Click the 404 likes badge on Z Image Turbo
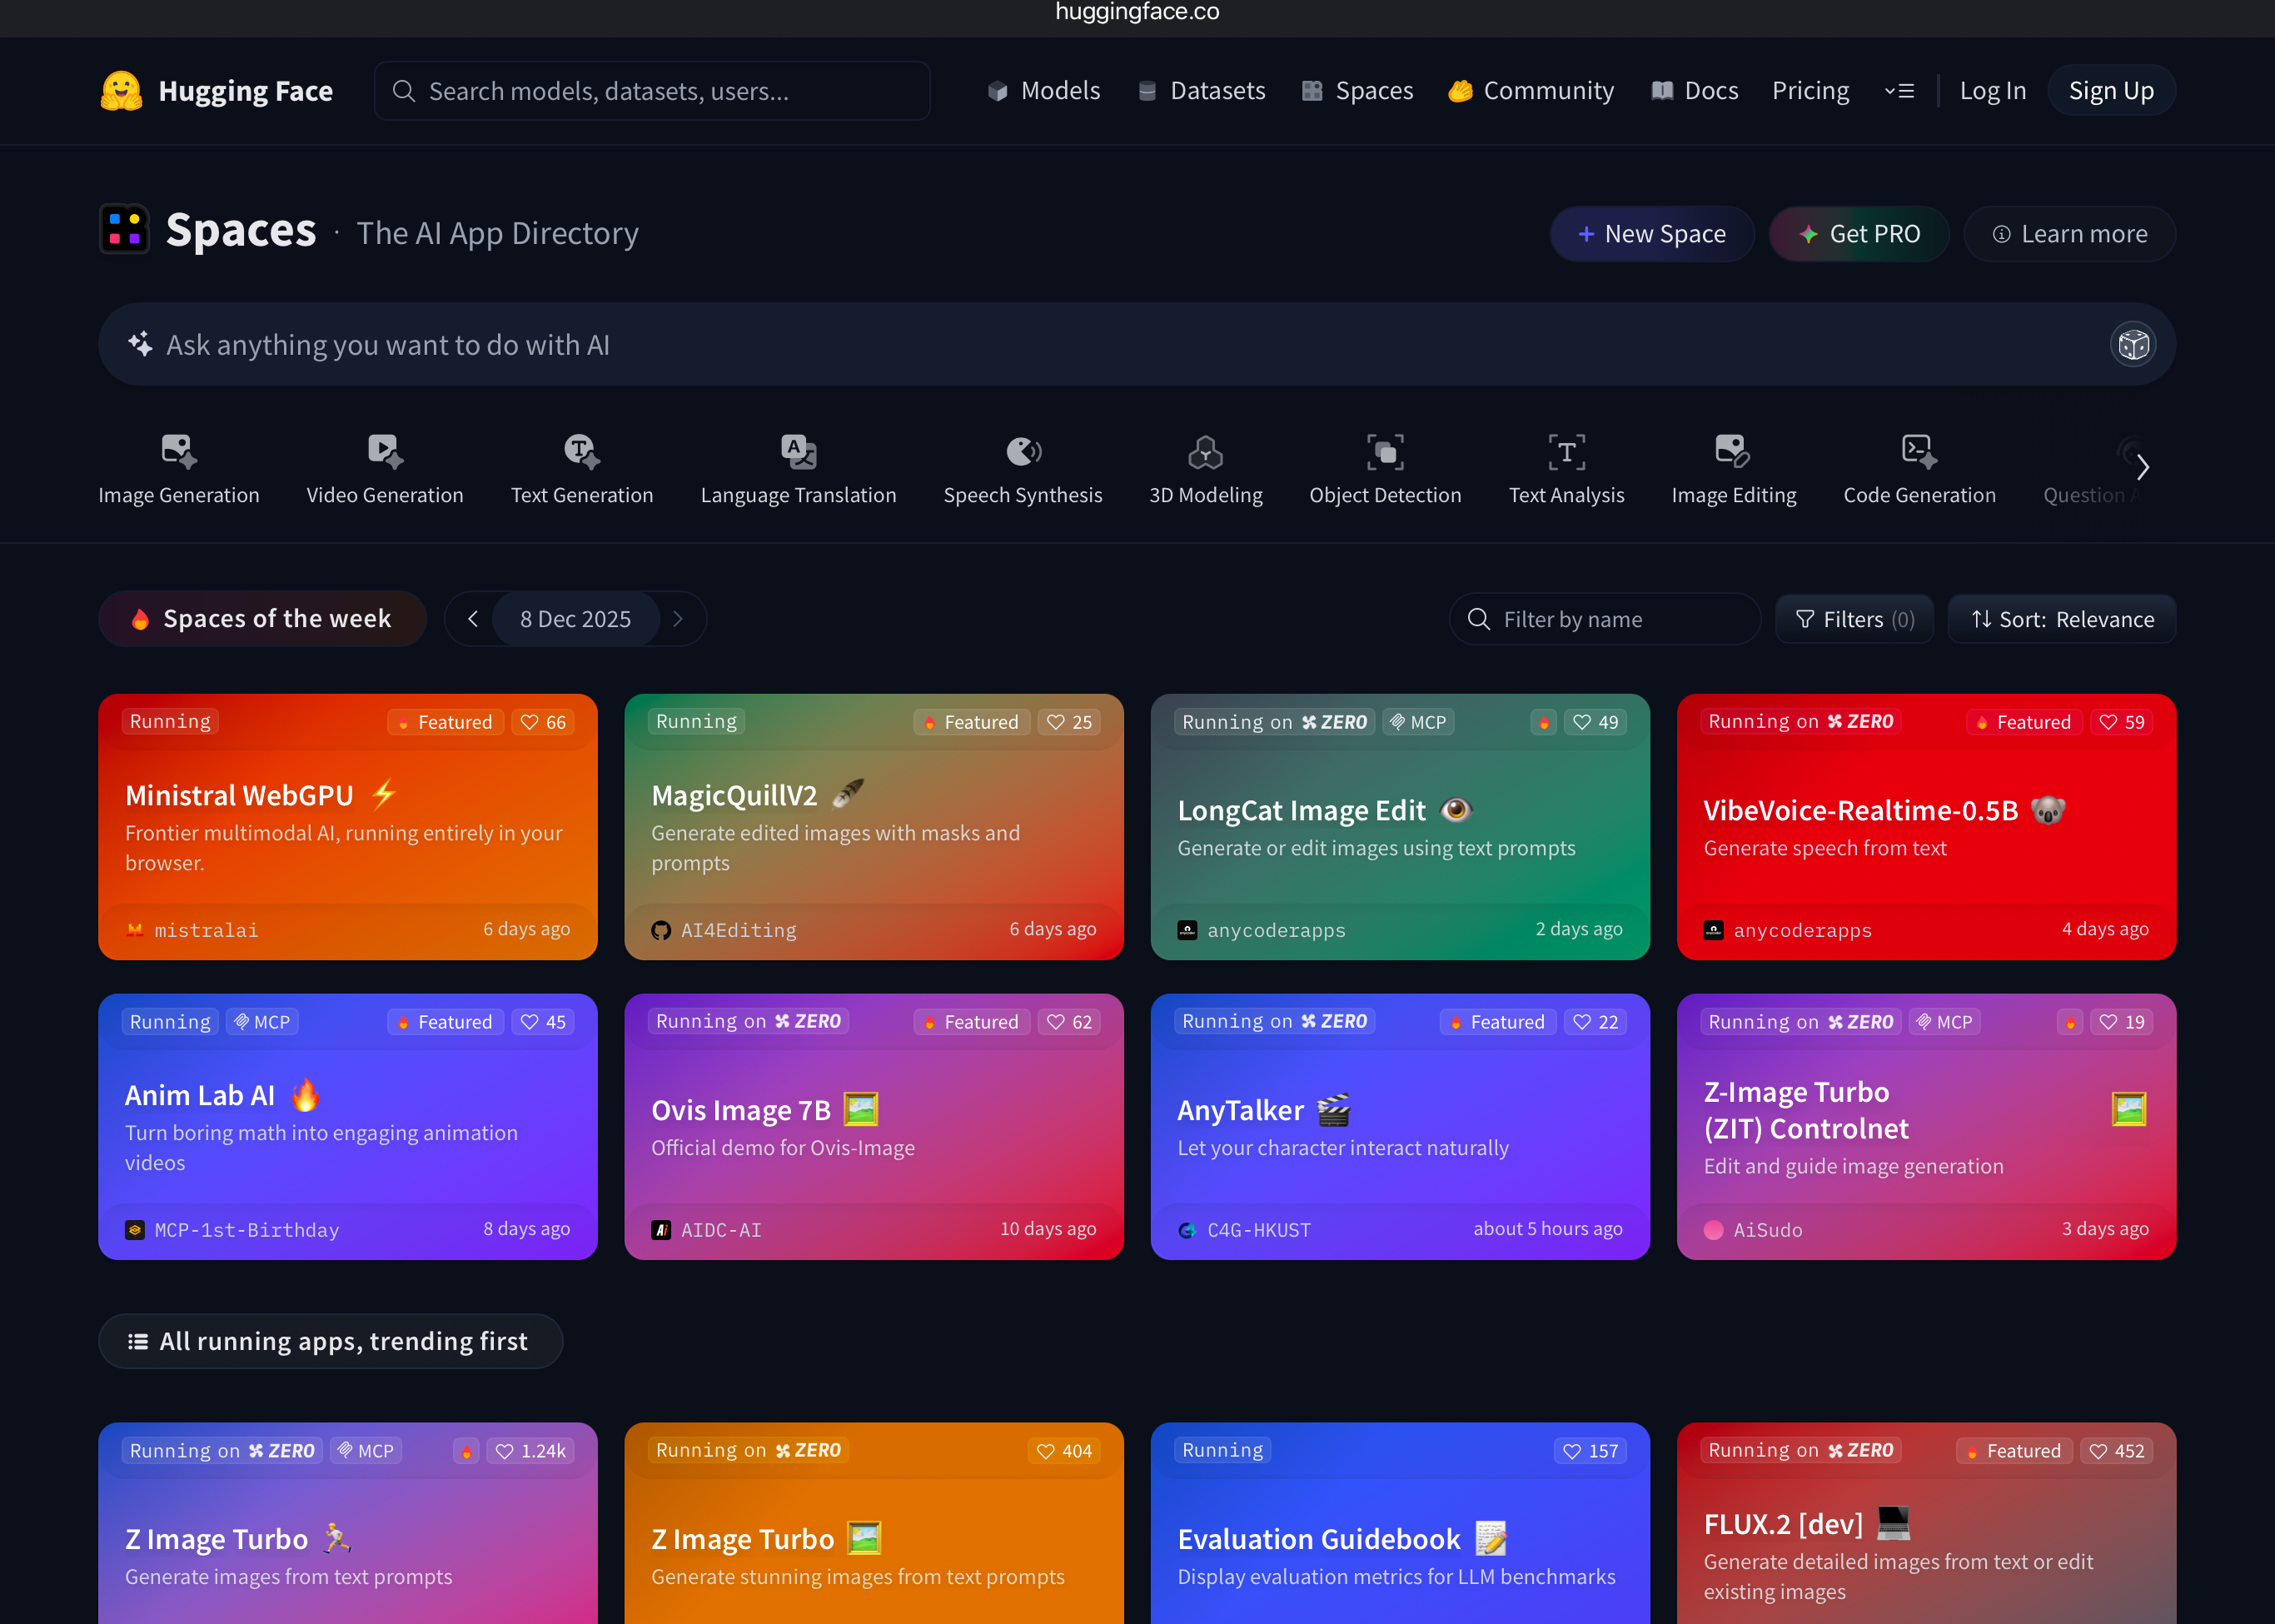Image resolution: width=2275 pixels, height=1624 pixels. pyautogui.click(x=1064, y=1451)
